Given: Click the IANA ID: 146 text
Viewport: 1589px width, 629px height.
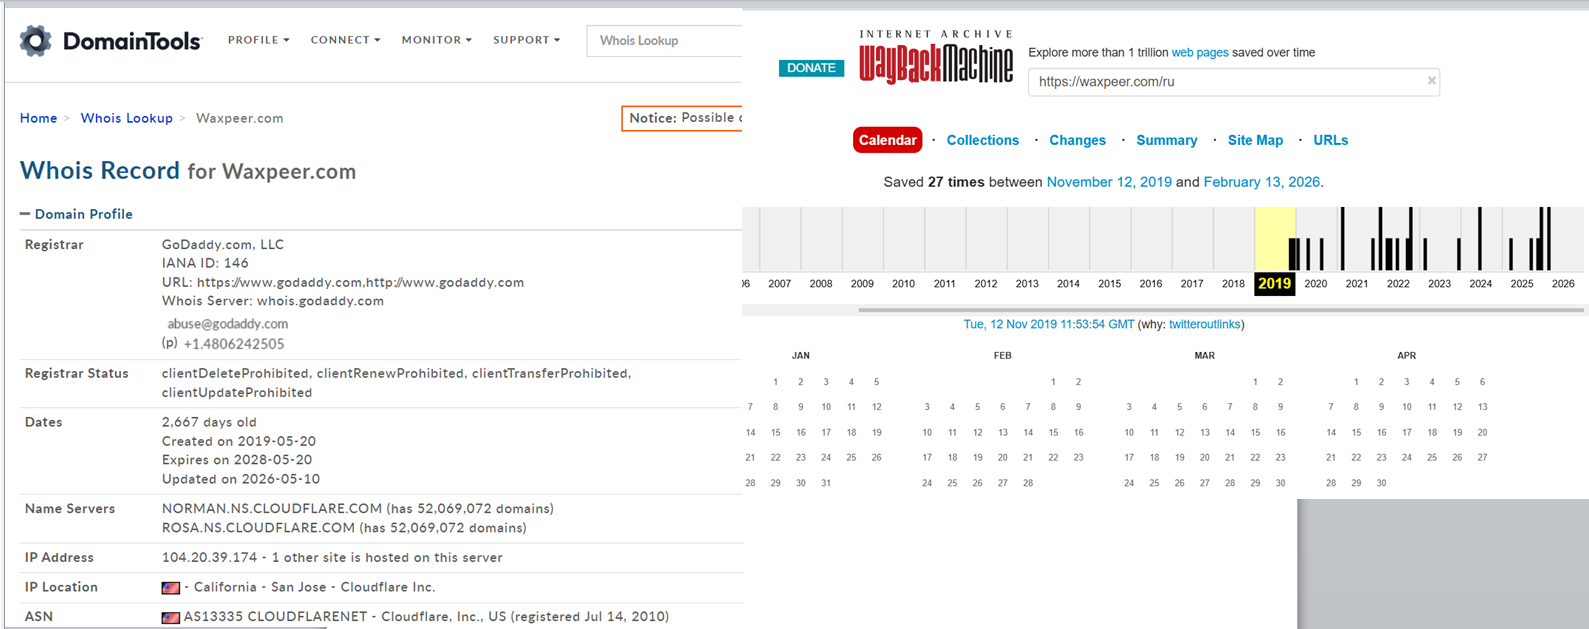Looking at the screenshot, I should click(205, 263).
